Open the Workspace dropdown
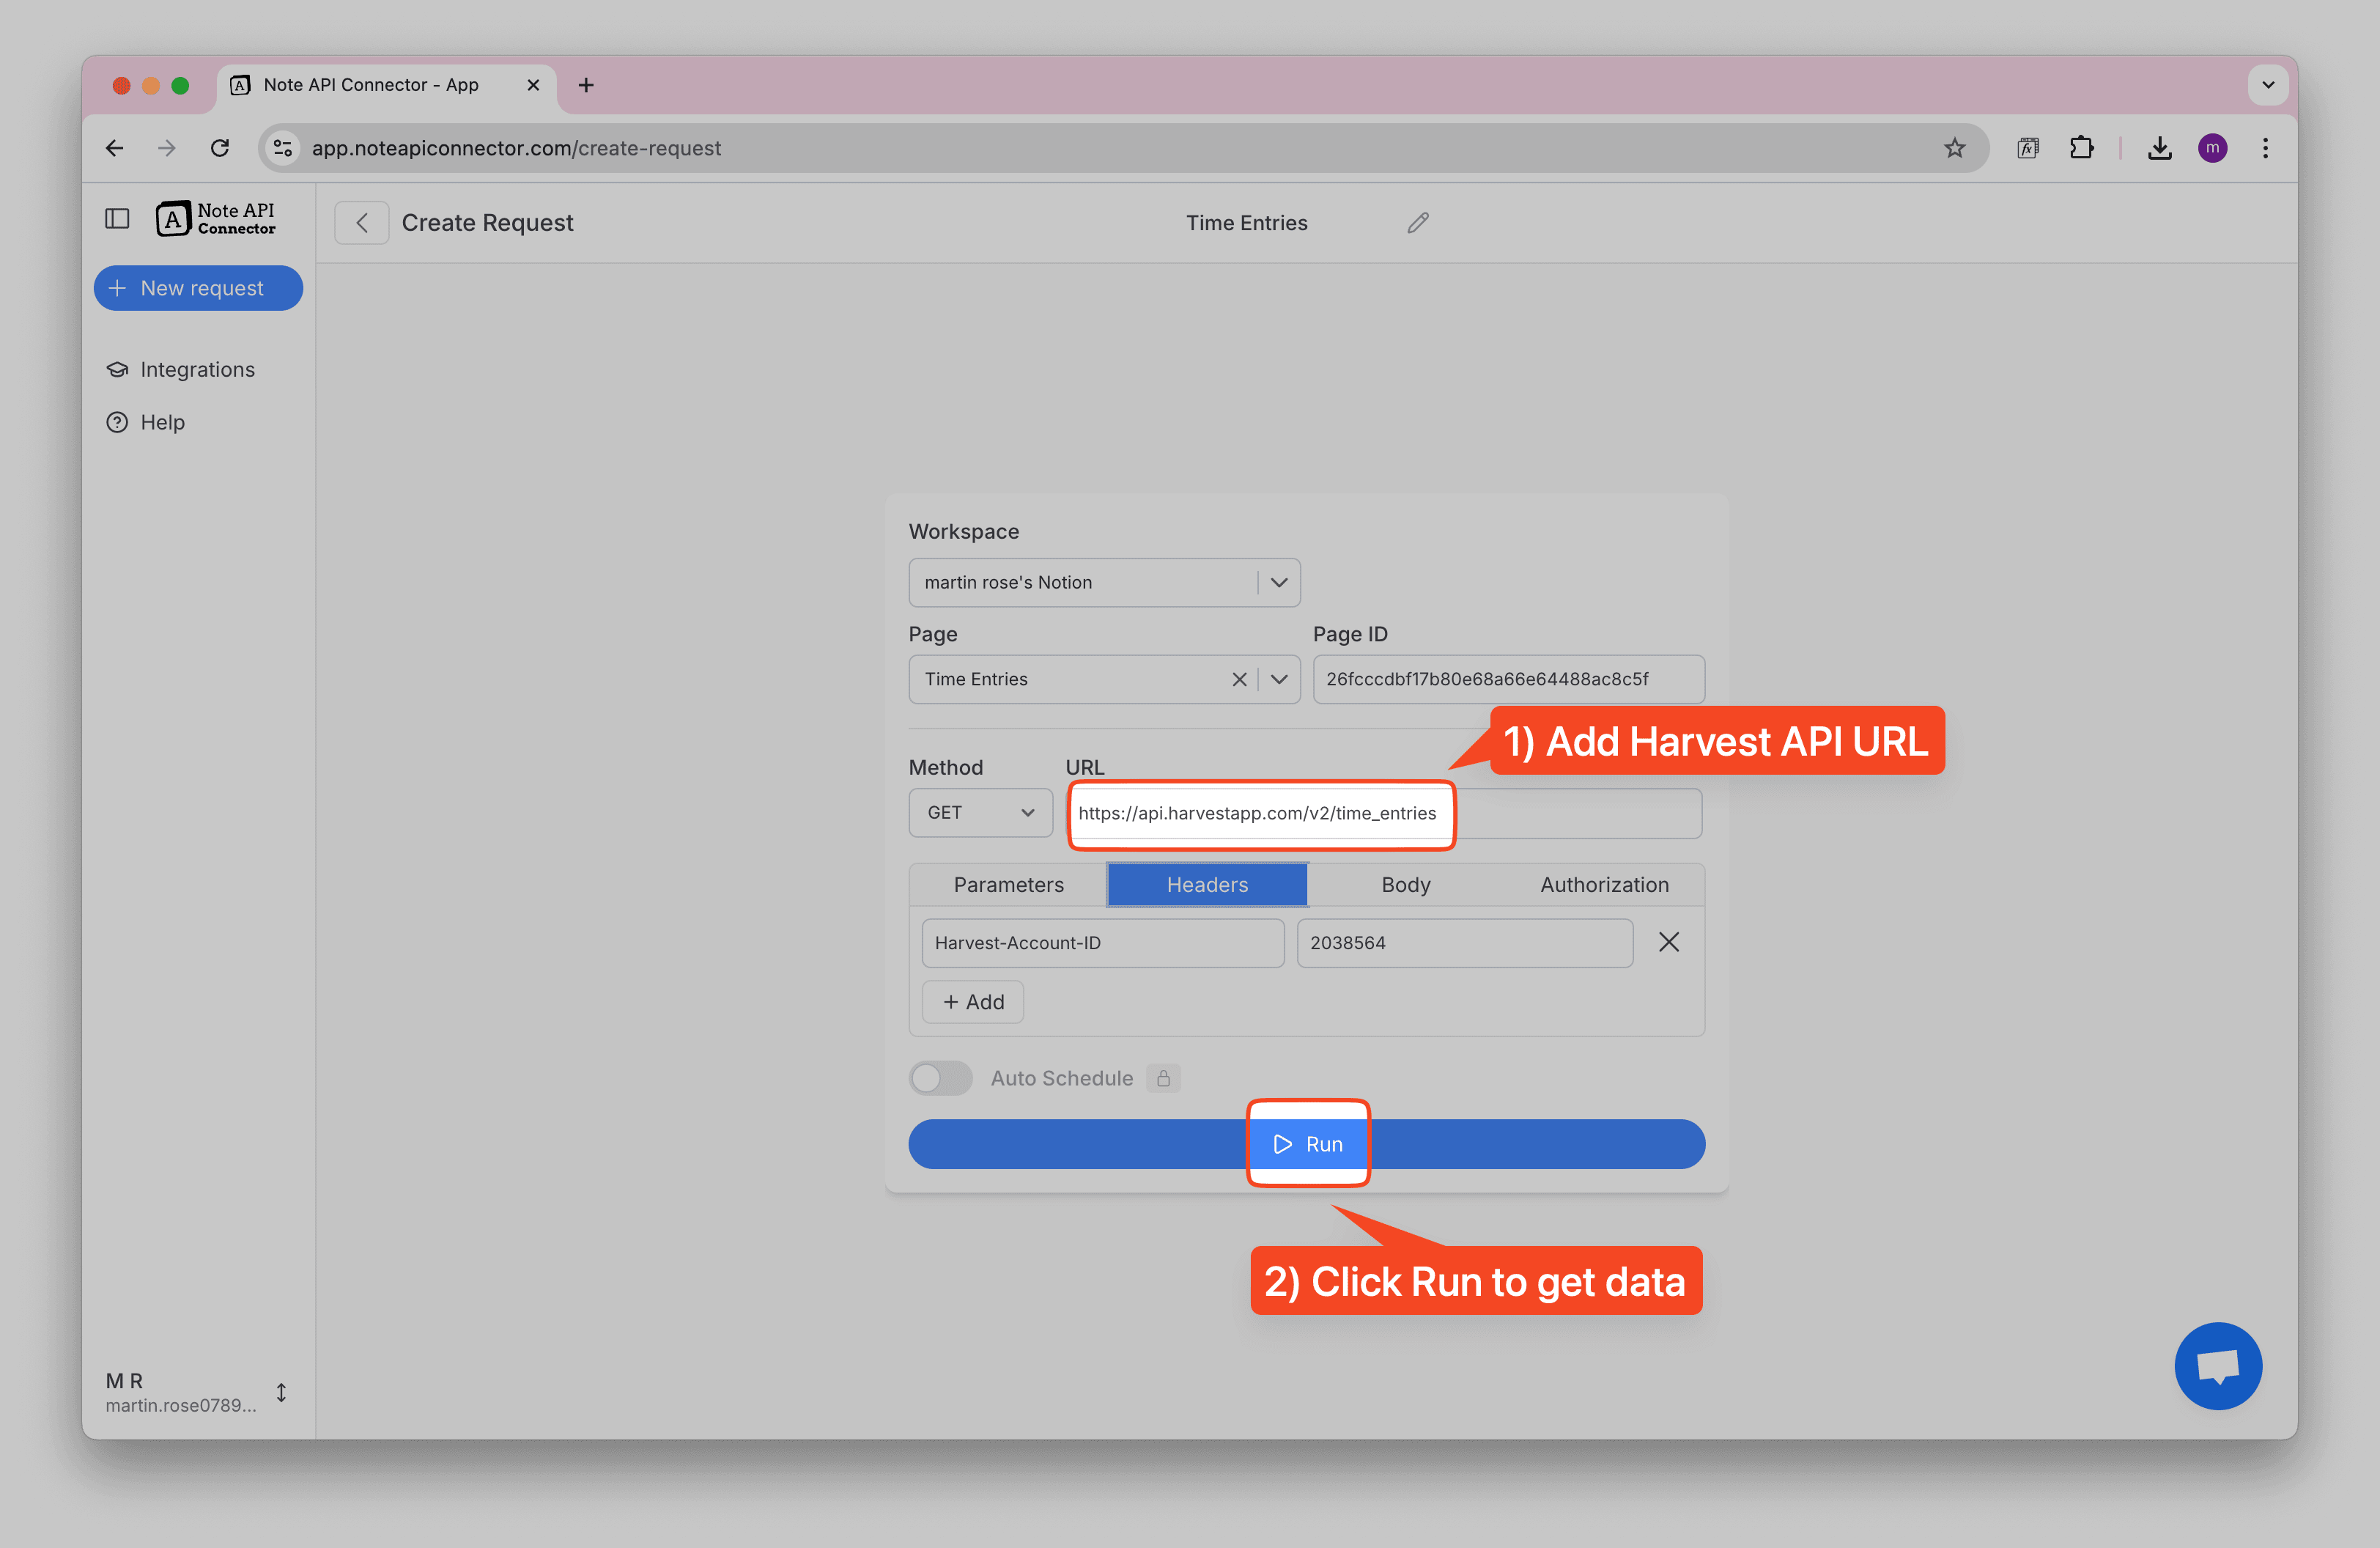 point(1104,582)
